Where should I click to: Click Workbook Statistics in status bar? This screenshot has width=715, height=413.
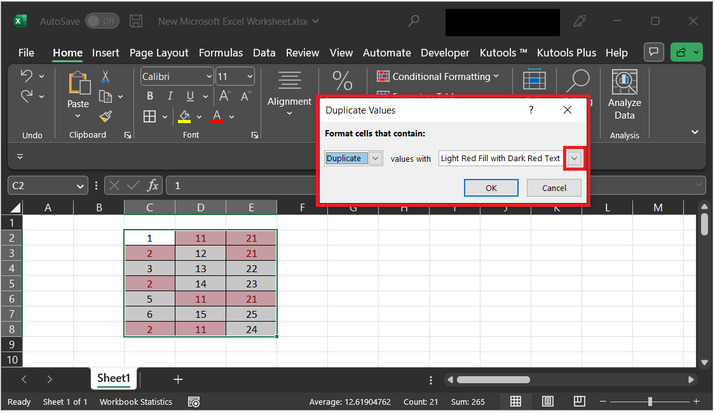136,402
